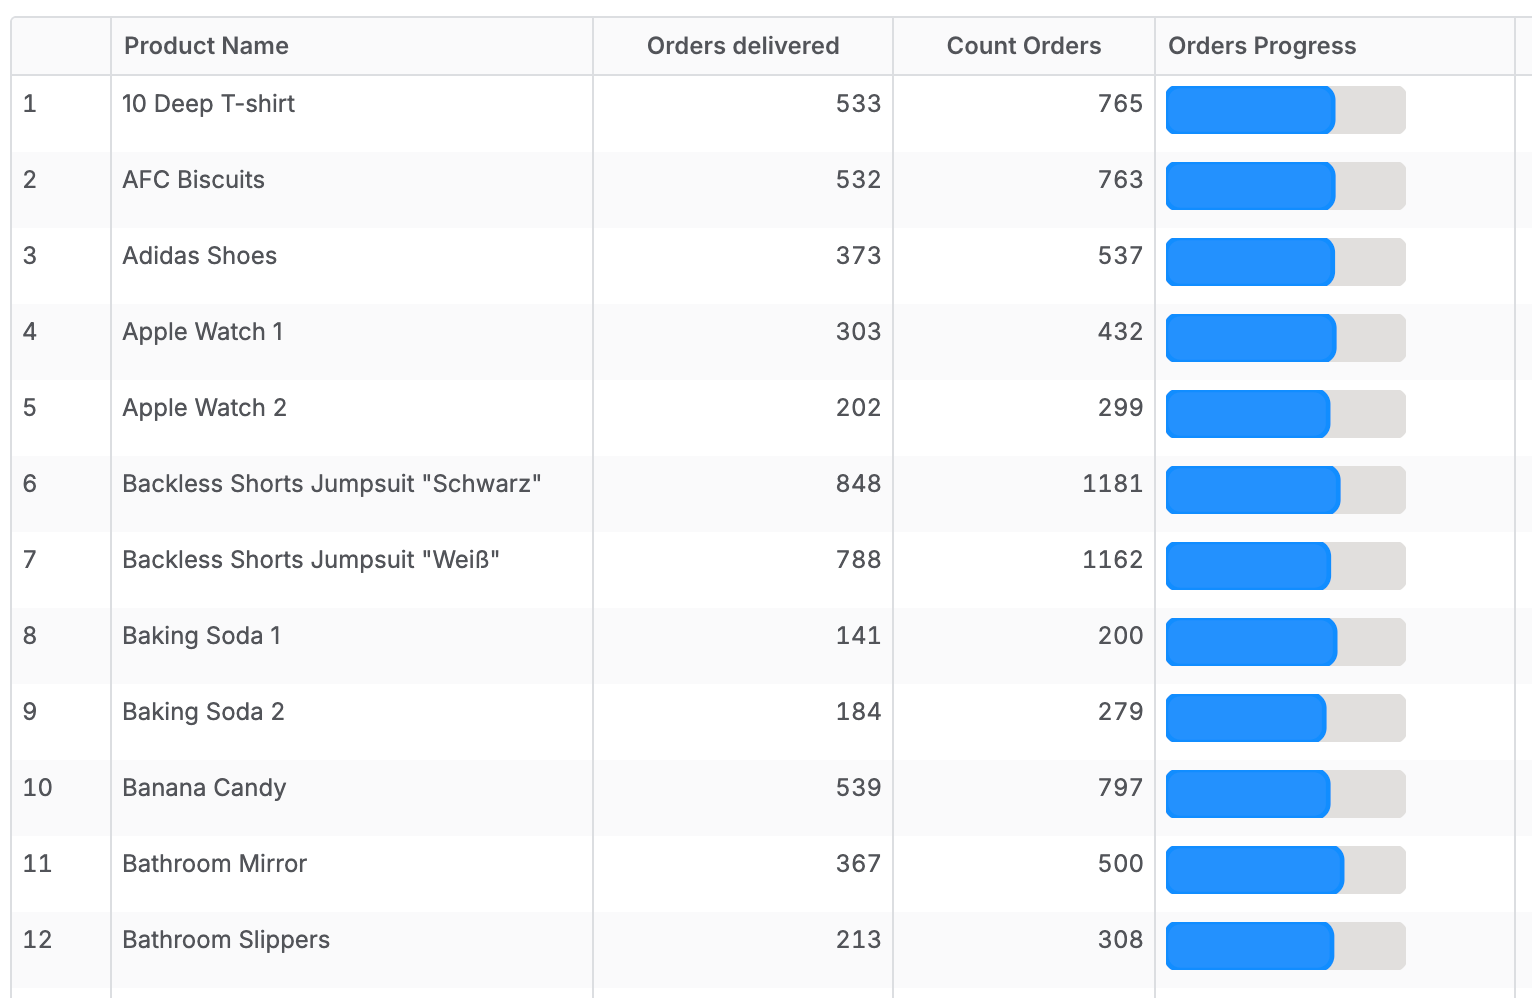Click orders delivered value 367
The image size is (1532, 998).
[x=858, y=864]
